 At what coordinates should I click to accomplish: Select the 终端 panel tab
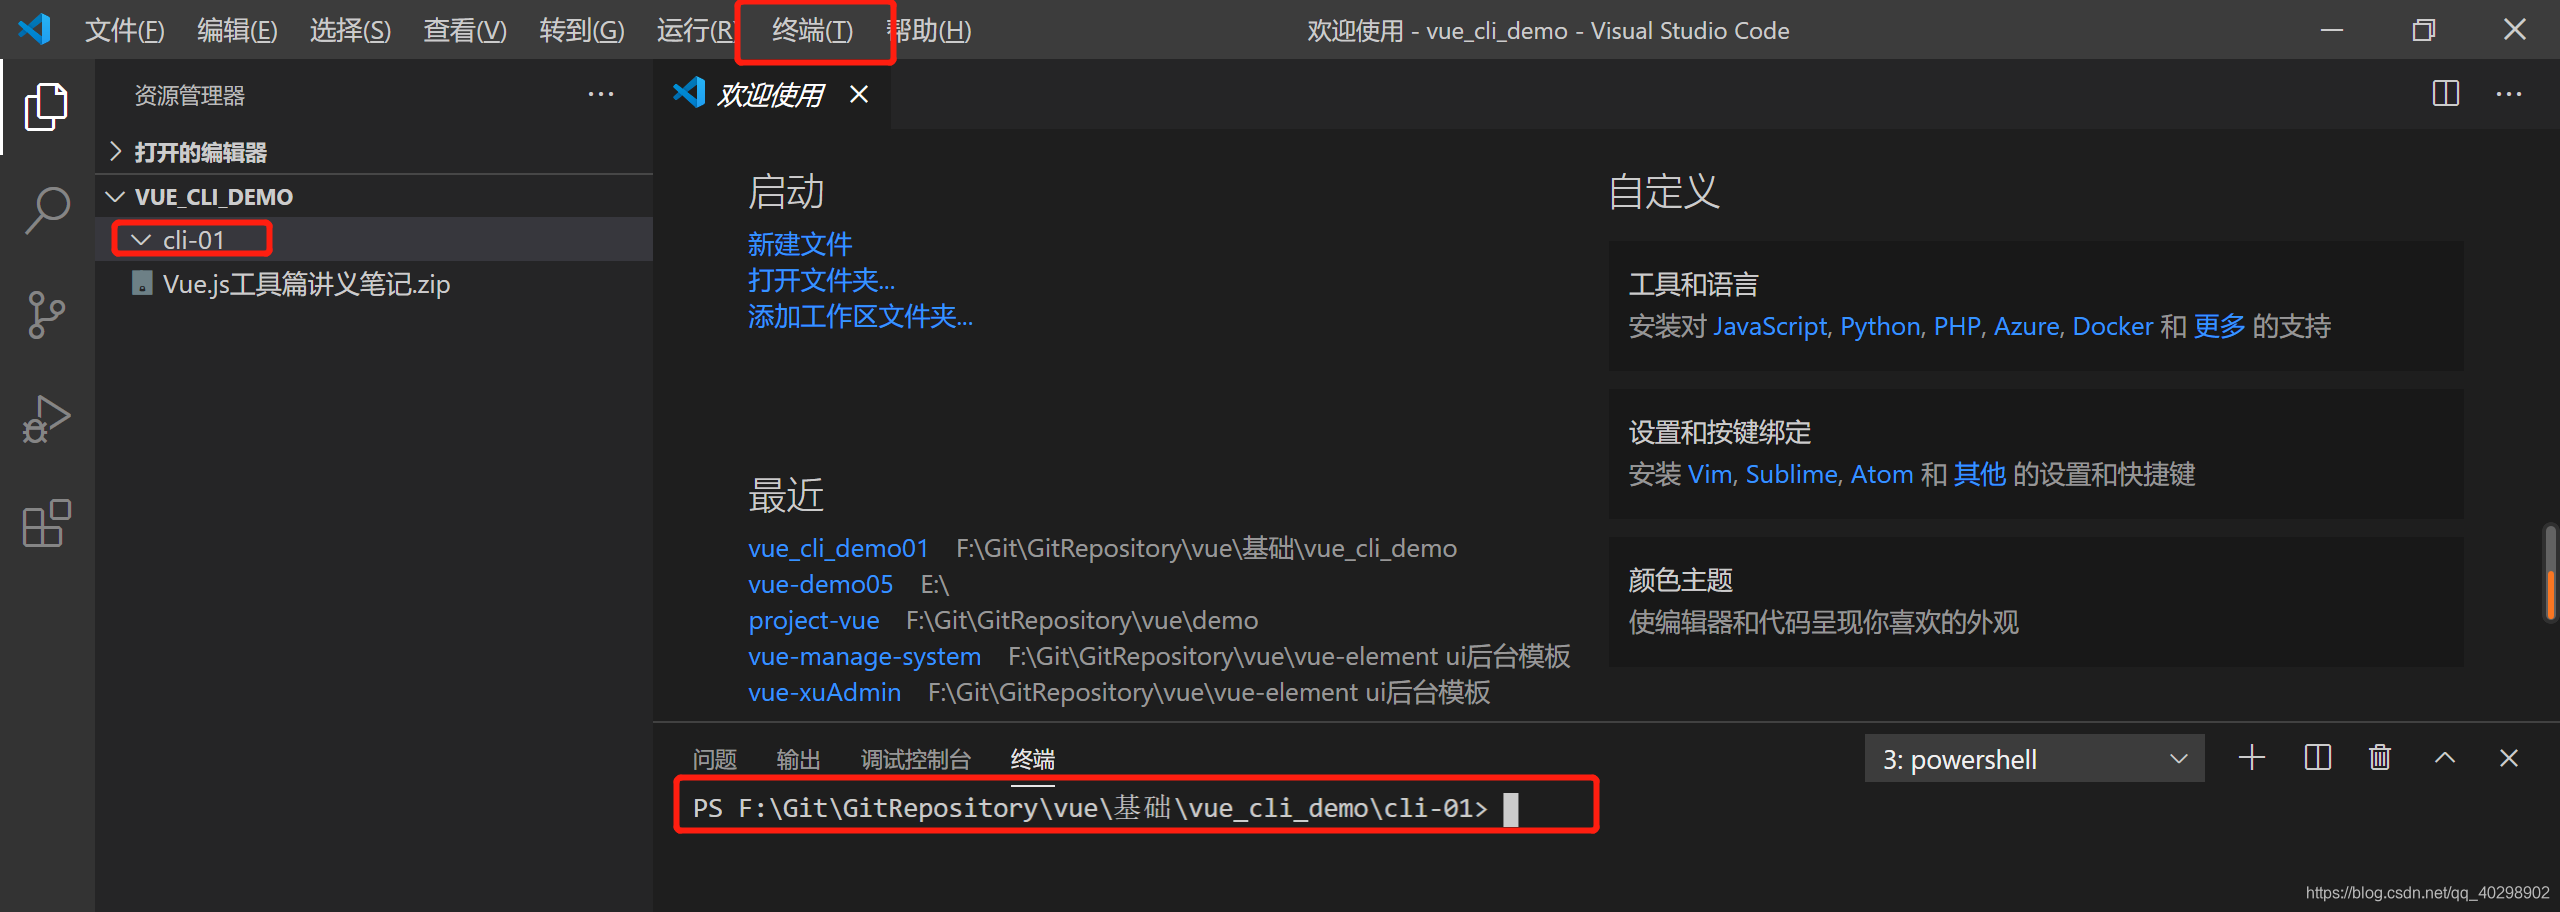point(1033,760)
